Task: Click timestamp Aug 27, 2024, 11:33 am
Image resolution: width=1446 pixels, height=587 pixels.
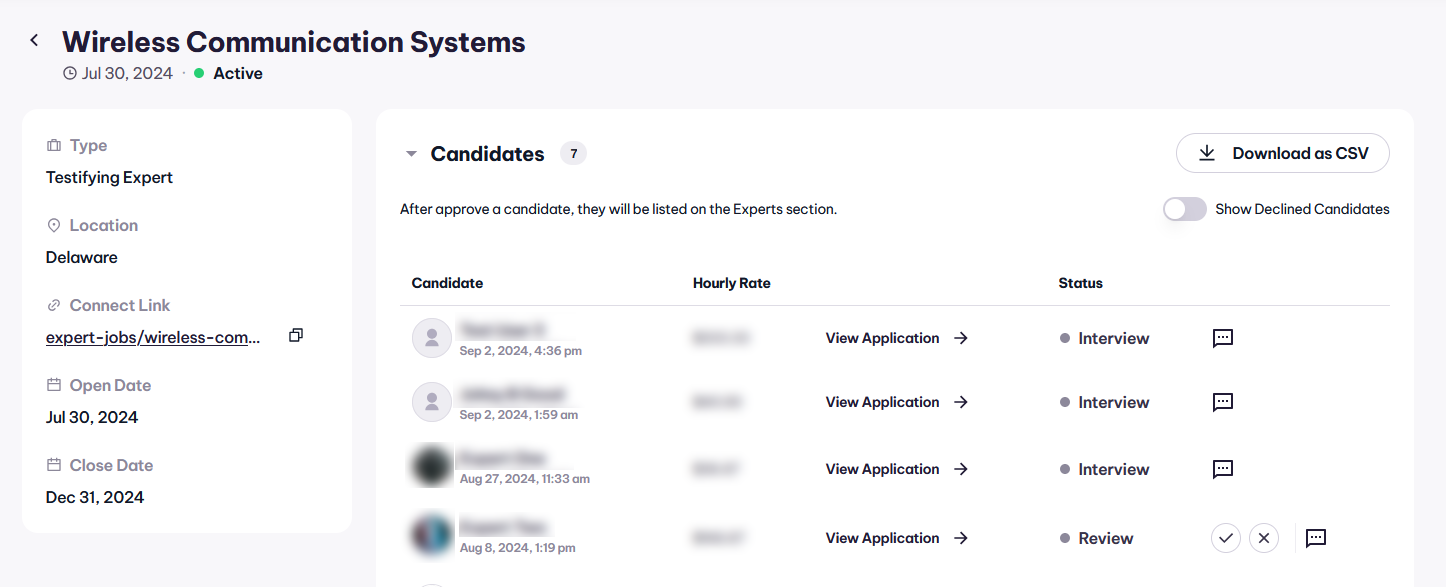Action: point(525,479)
